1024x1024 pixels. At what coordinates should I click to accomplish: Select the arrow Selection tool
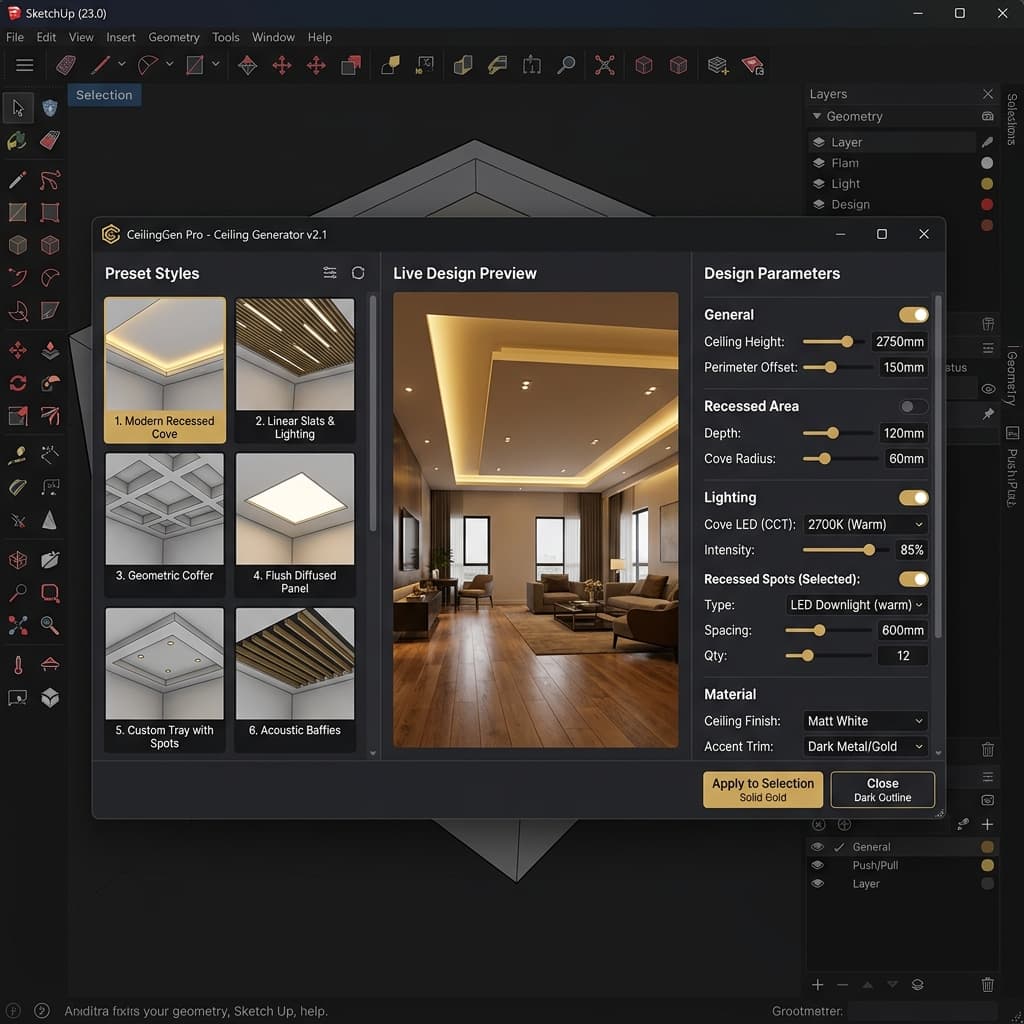pos(18,108)
